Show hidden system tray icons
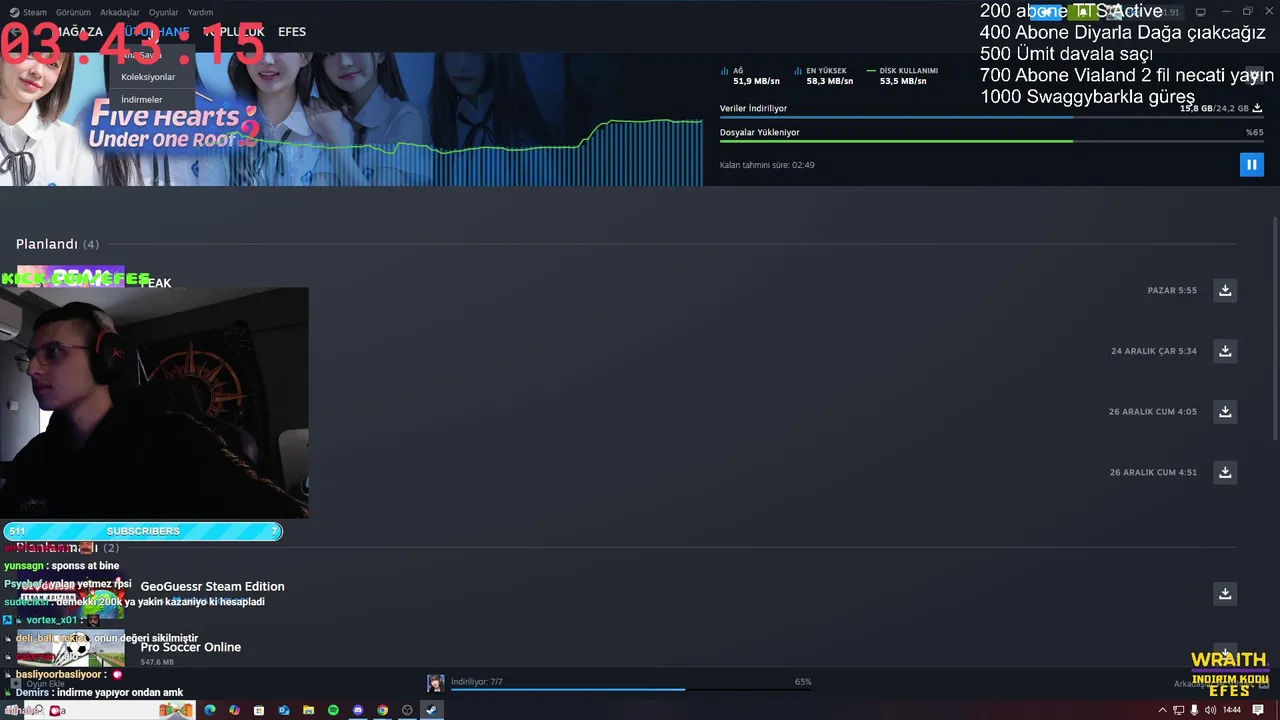Viewport: 1280px width, 720px height. pos(1162,710)
